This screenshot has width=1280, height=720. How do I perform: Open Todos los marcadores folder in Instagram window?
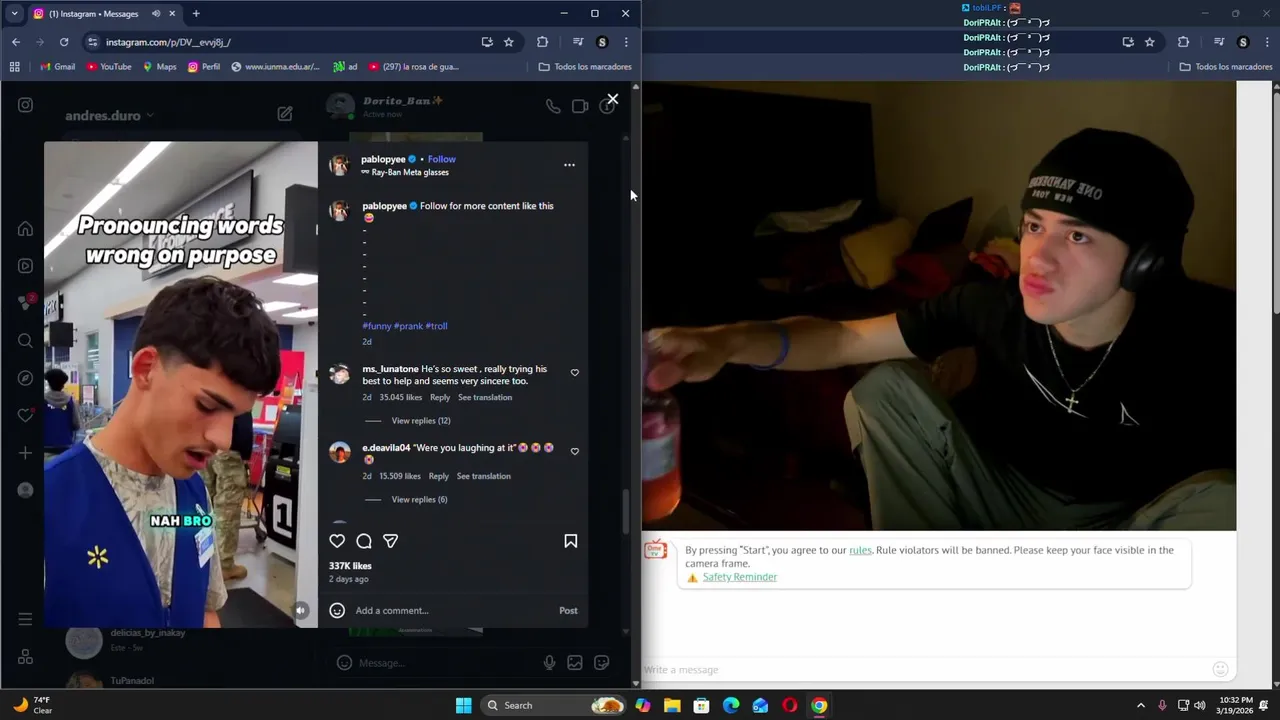585,67
